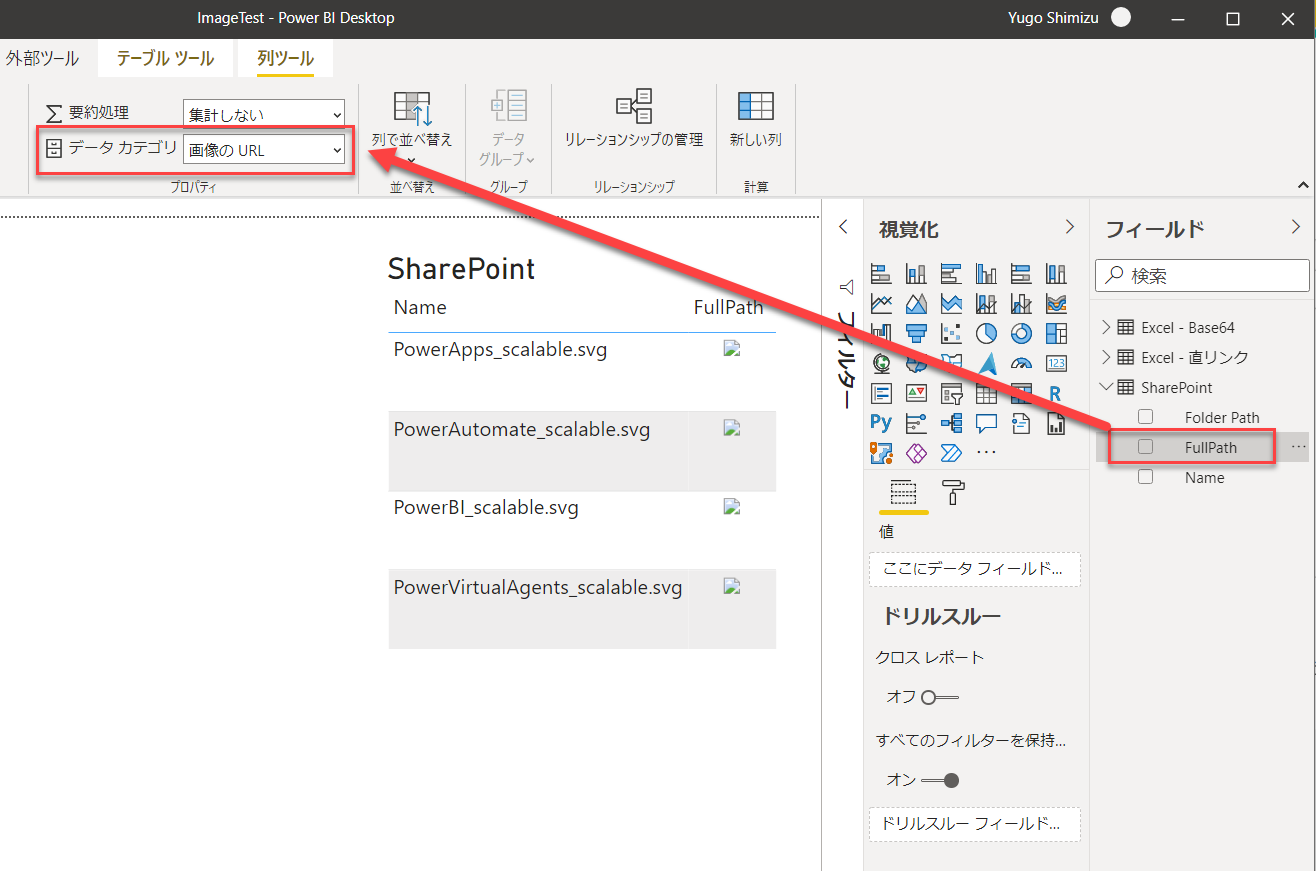Select the Power Automate visual
Screen dimensions: 1316x871
click(x=951, y=453)
